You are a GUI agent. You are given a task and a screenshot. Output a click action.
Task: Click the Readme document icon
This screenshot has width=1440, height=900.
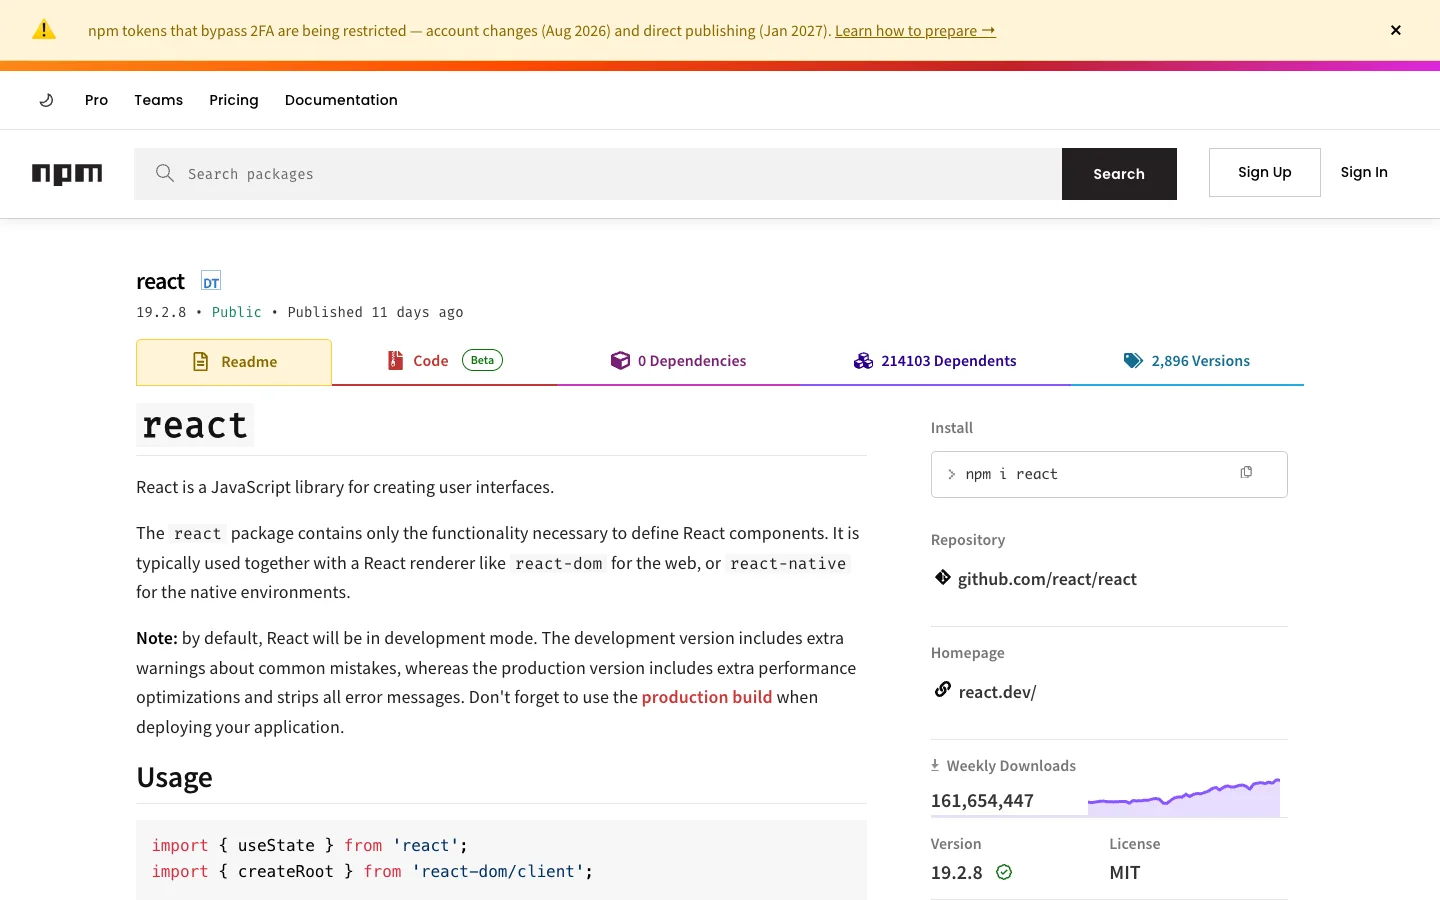pyautogui.click(x=201, y=362)
